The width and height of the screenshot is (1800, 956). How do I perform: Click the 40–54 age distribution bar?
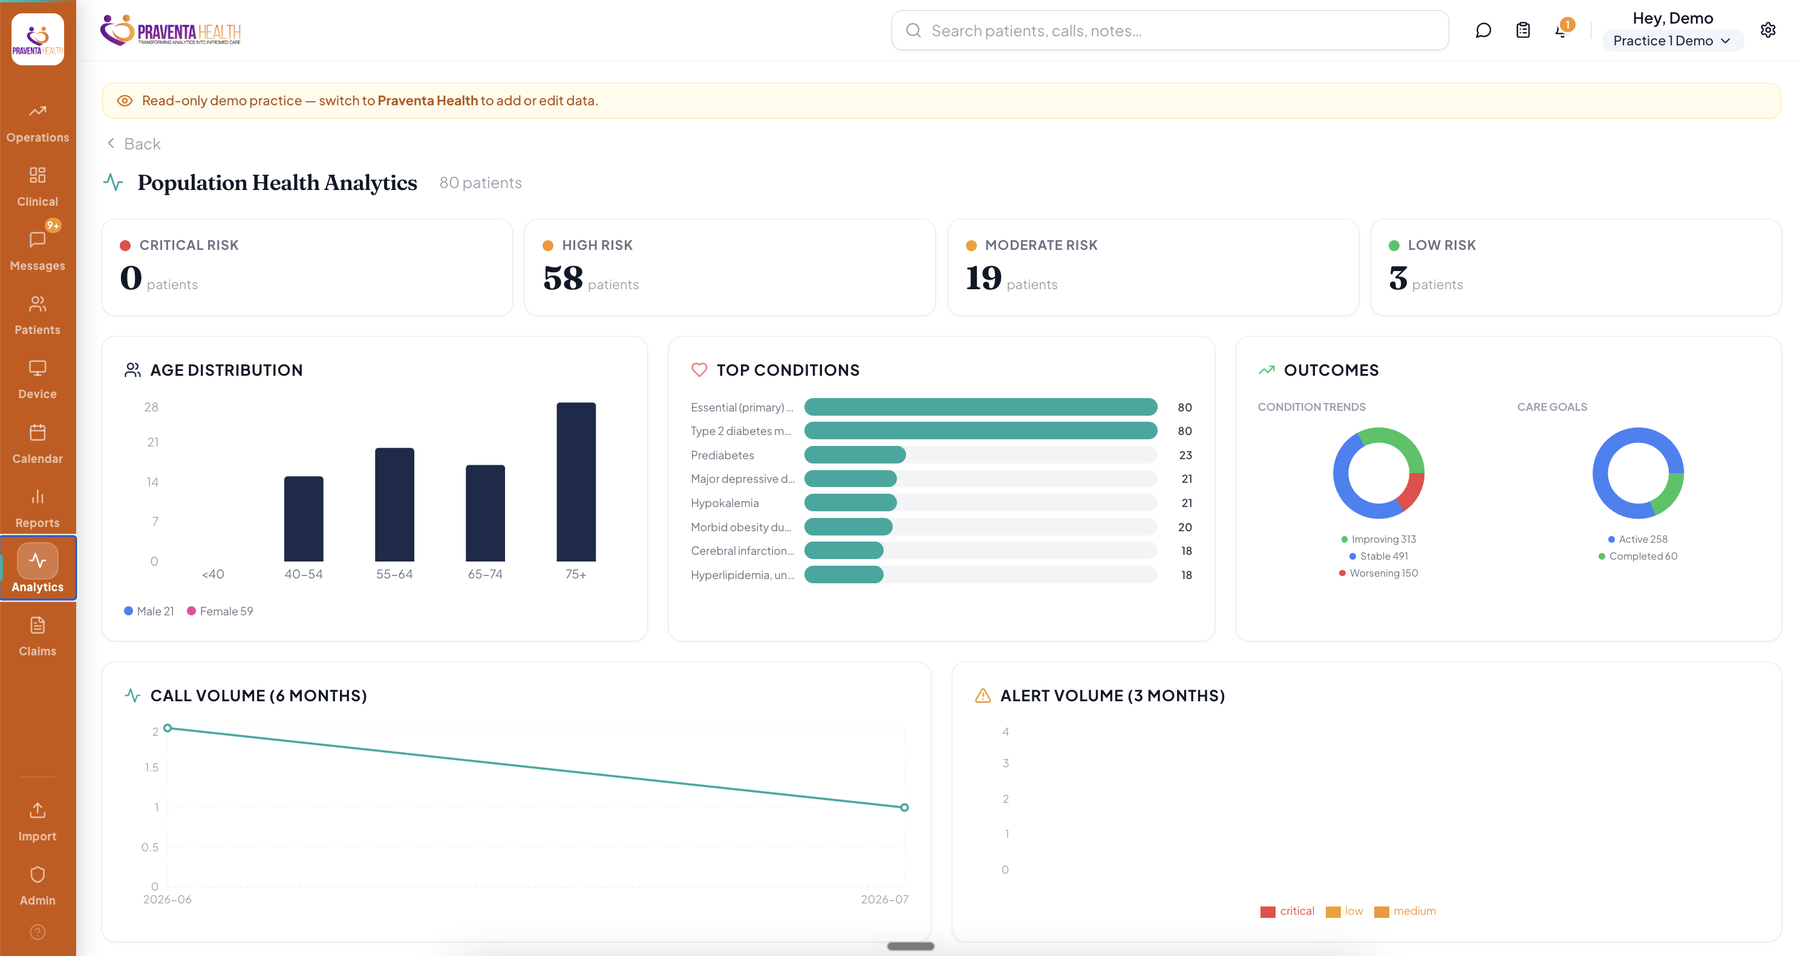pyautogui.click(x=304, y=519)
